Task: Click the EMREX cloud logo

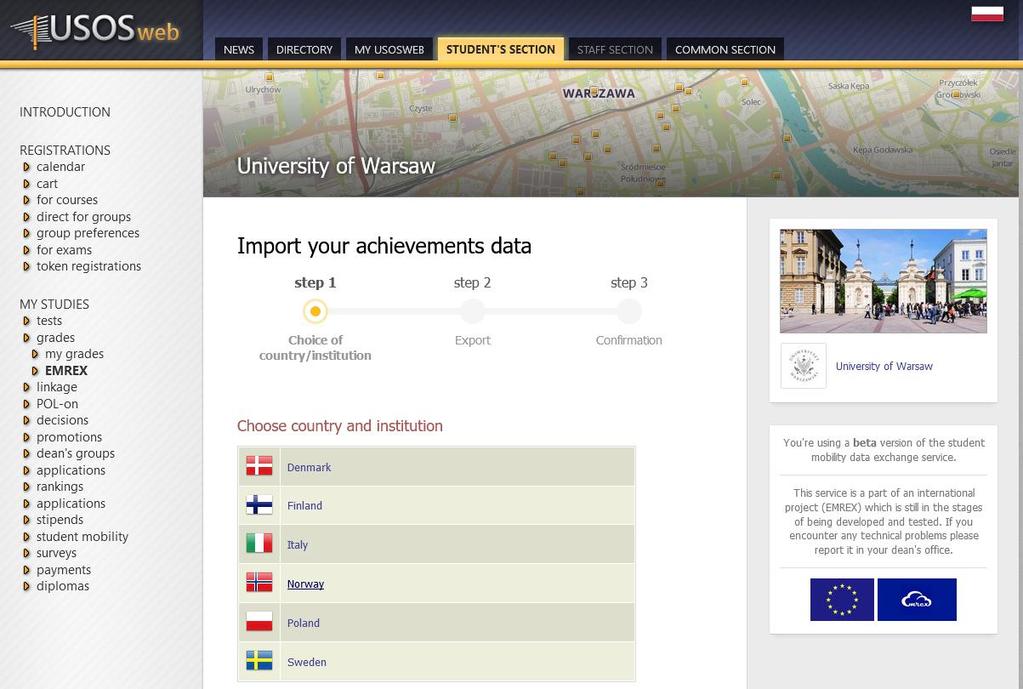Action: tap(917, 599)
